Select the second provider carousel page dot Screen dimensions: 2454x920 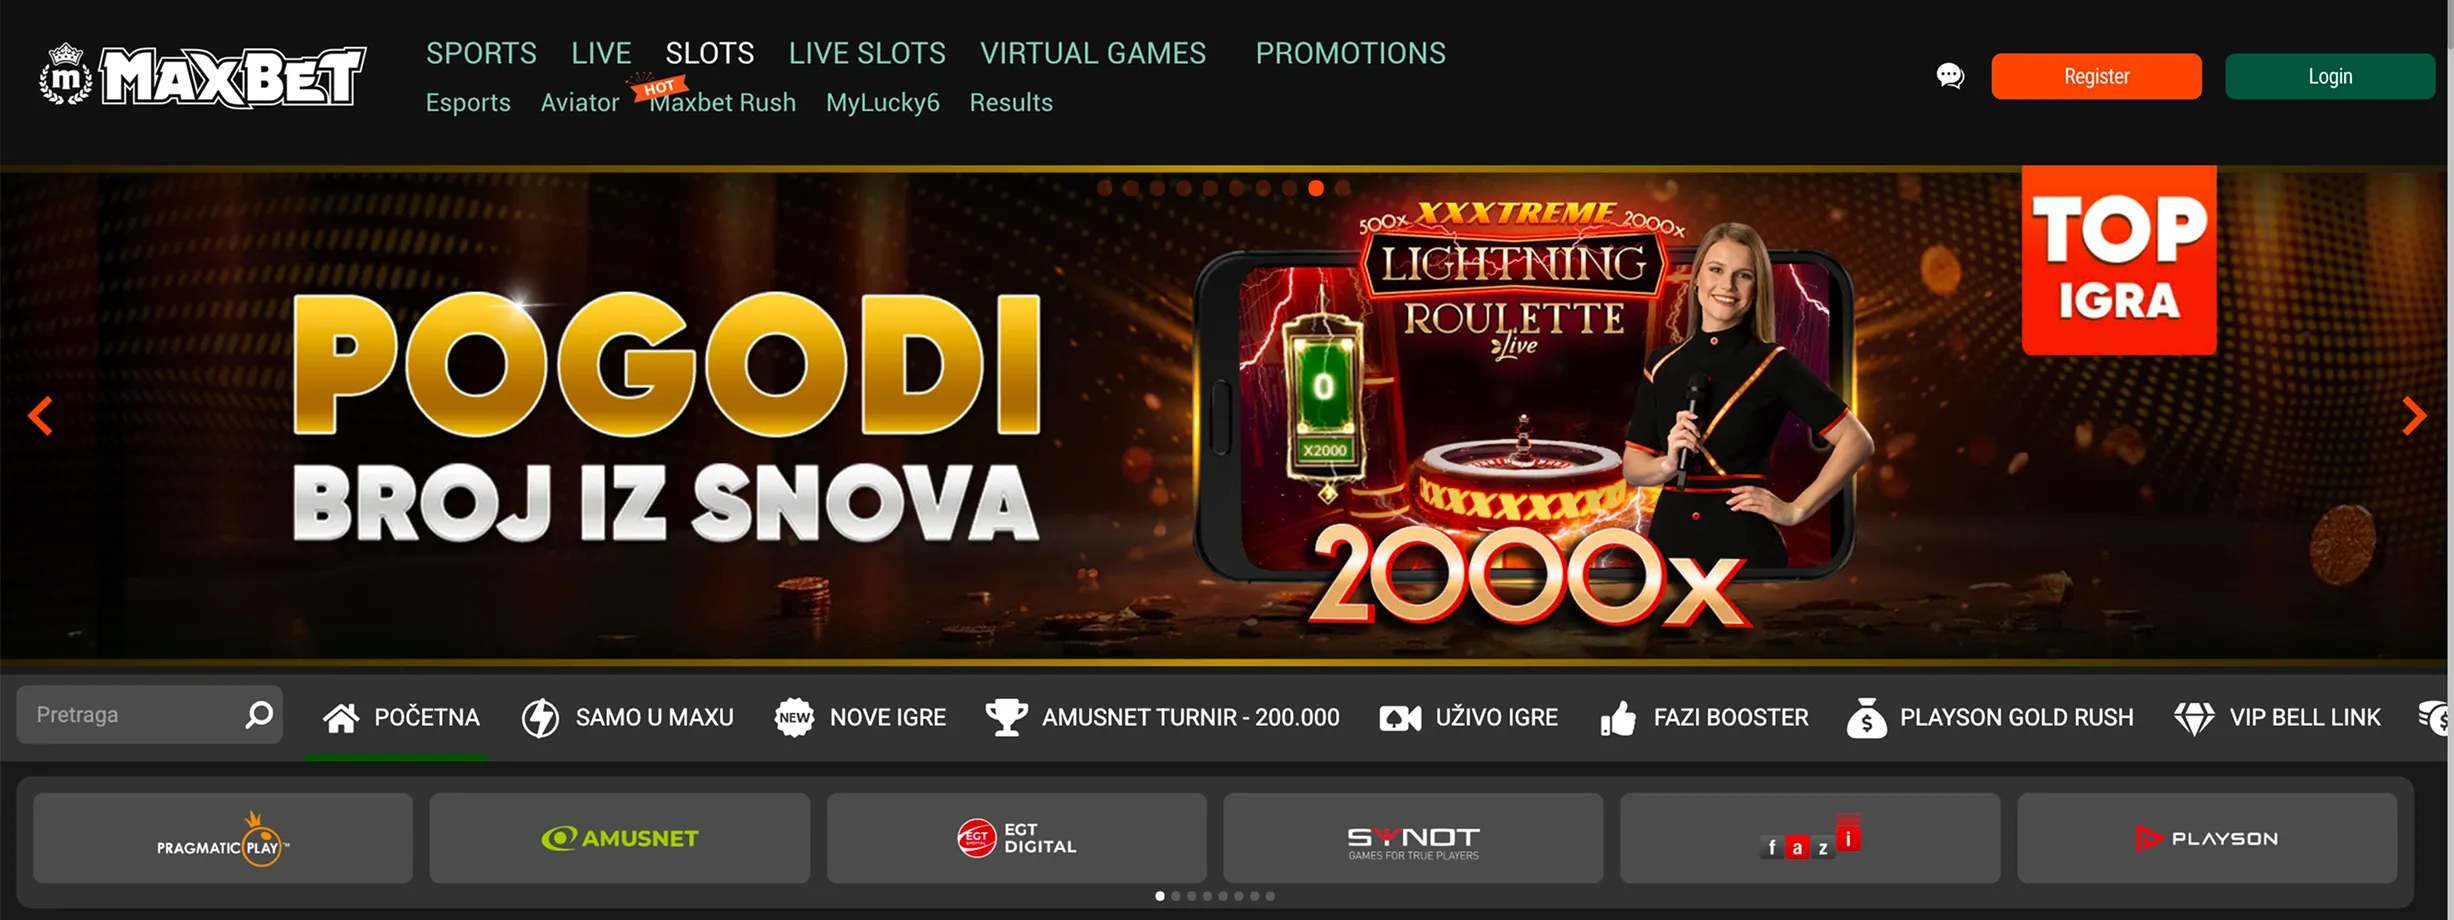pos(1176,896)
